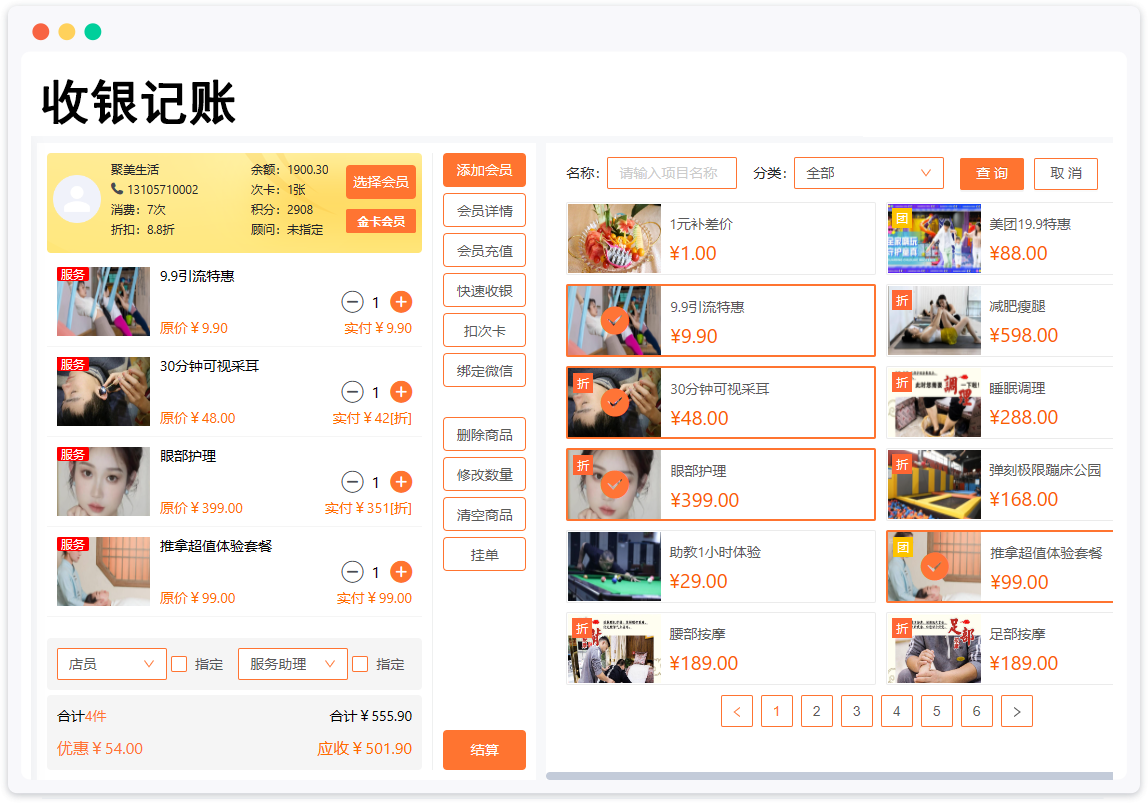Go to next page arrow
Screen dimensions: 1148x804
point(1016,712)
